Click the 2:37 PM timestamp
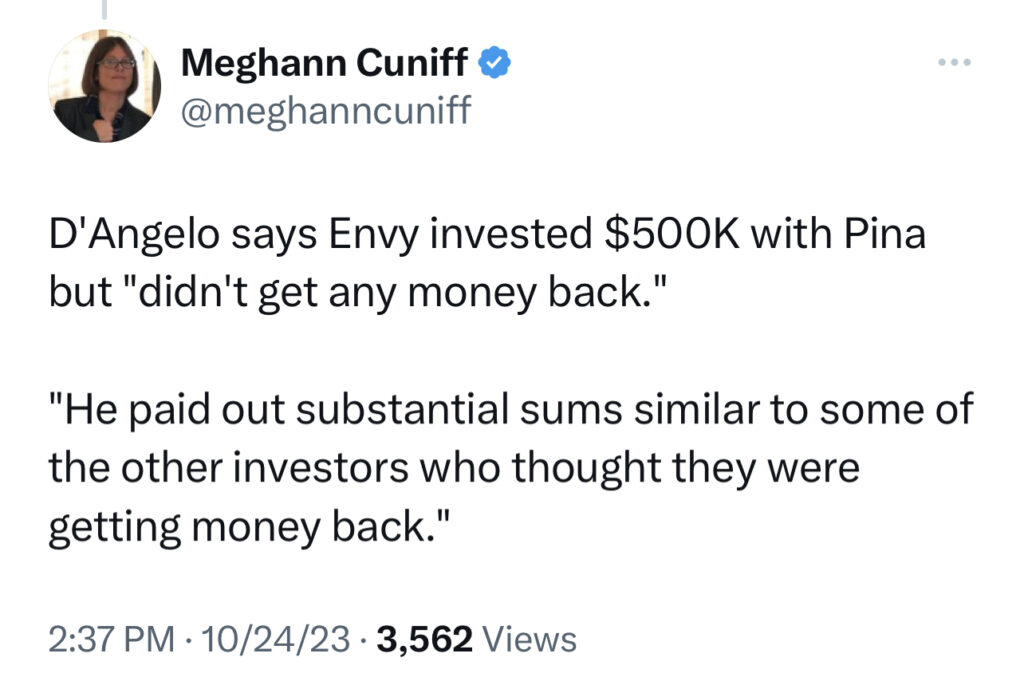Screen dimensions: 1024x677 point(112,639)
